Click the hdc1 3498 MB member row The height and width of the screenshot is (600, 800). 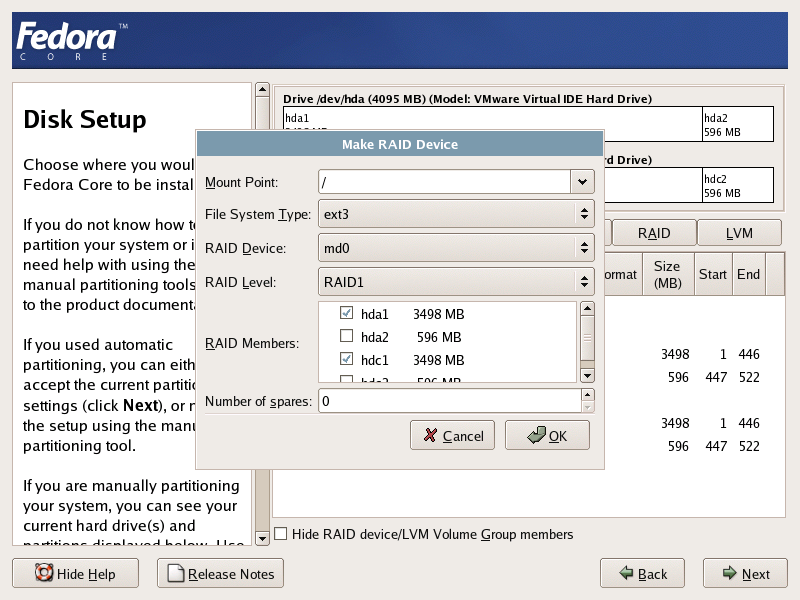coord(447,360)
